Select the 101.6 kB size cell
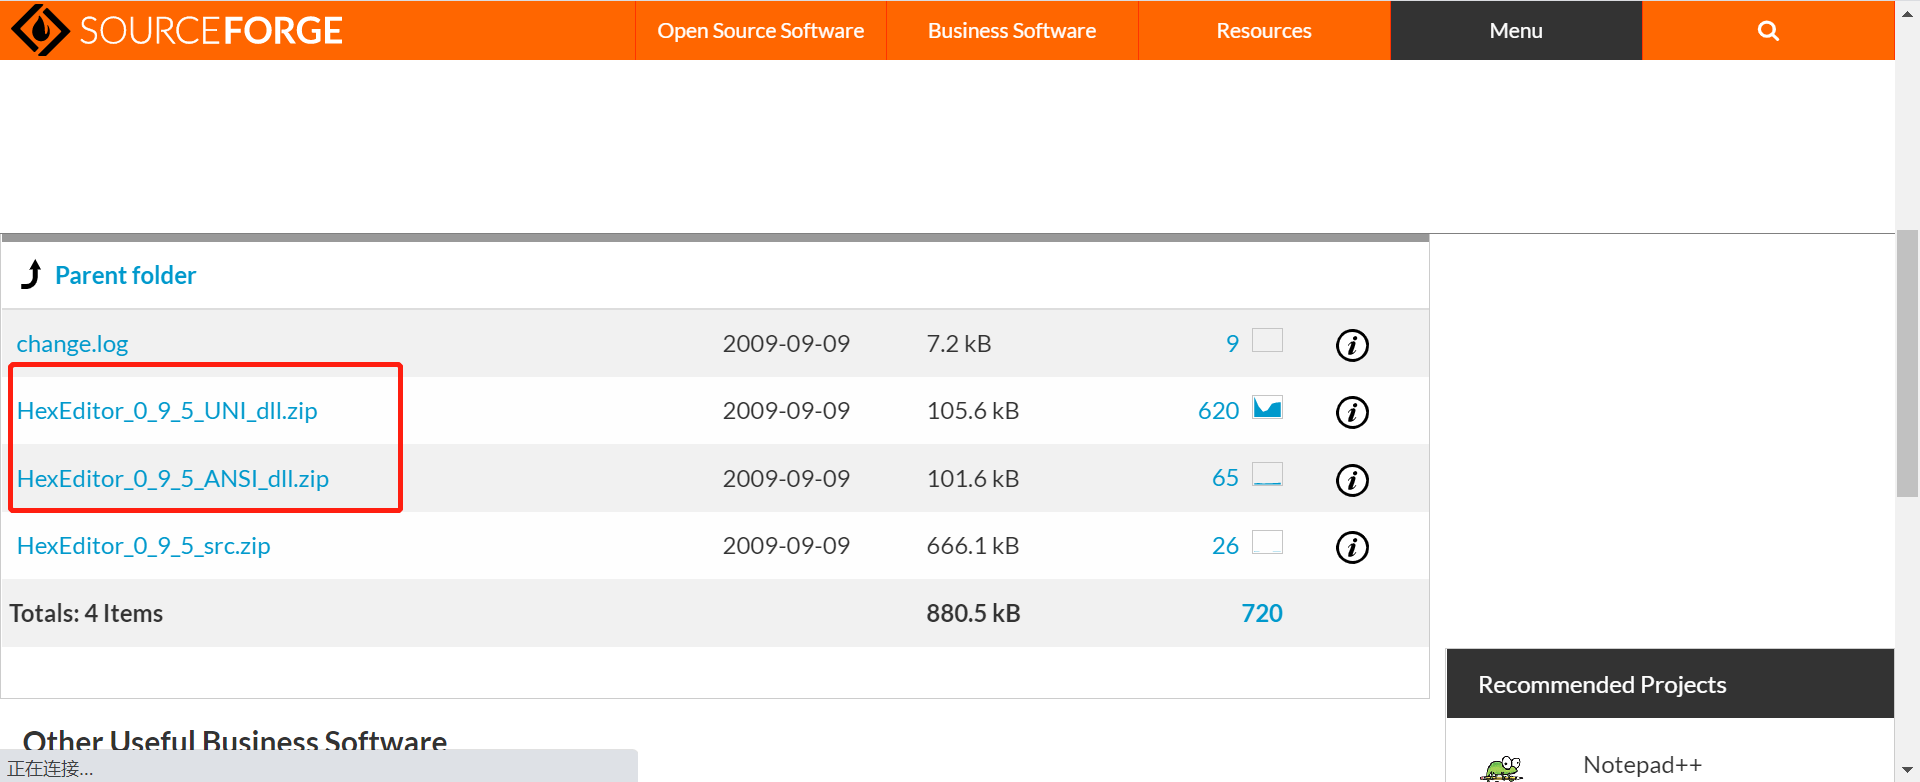The image size is (1920, 782). [973, 479]
